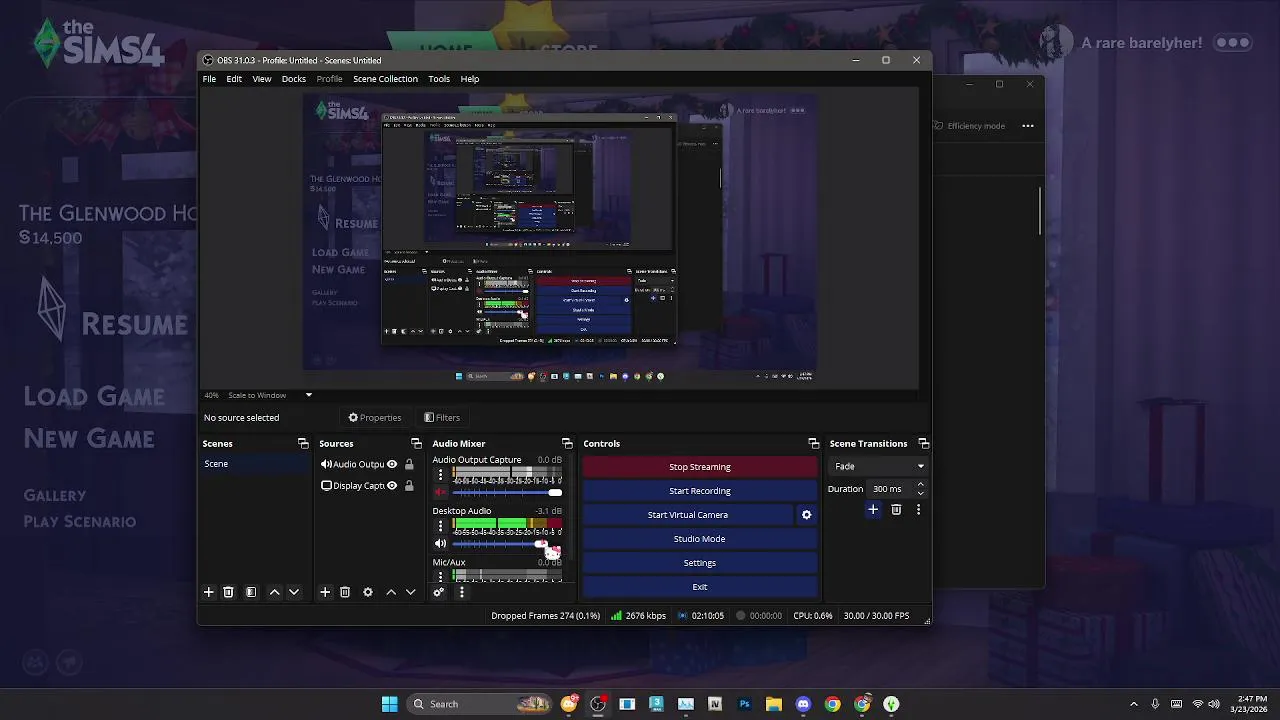Open advanced audio properties gears icon
Image resolution: width=1280 pixels, height=720 pixels.
tap(438, 592)
